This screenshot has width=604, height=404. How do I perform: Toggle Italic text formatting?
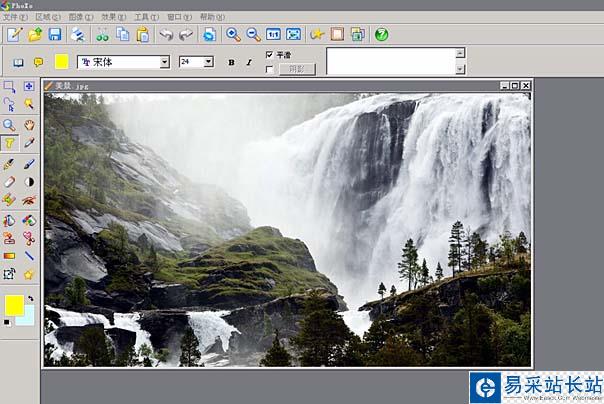click(x=249, y=62)
